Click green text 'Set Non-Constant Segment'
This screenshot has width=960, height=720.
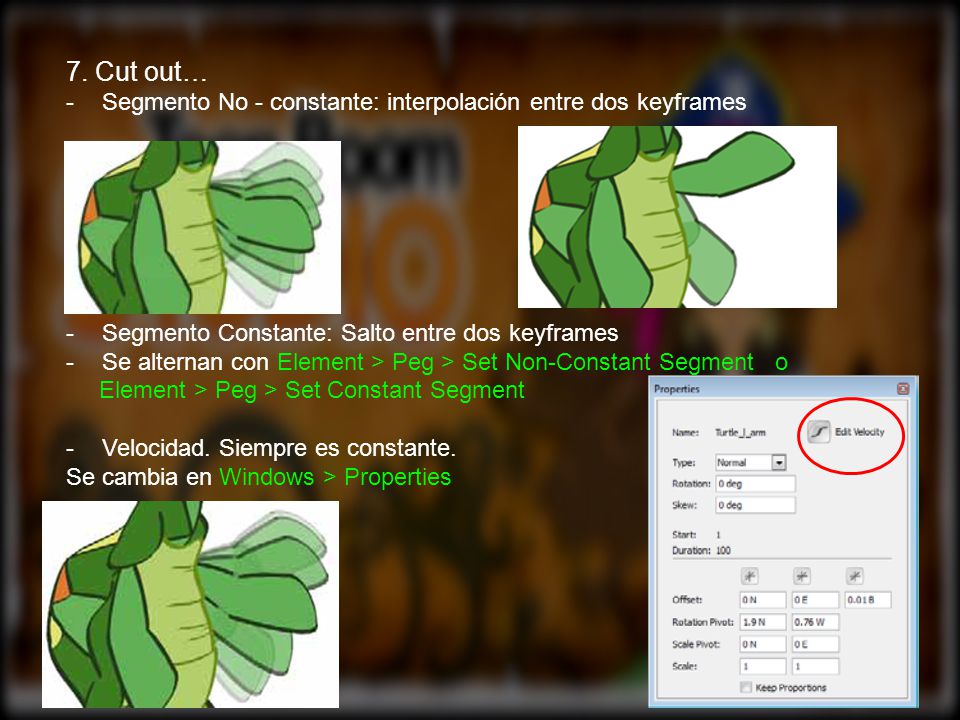(x=607, y=362)
